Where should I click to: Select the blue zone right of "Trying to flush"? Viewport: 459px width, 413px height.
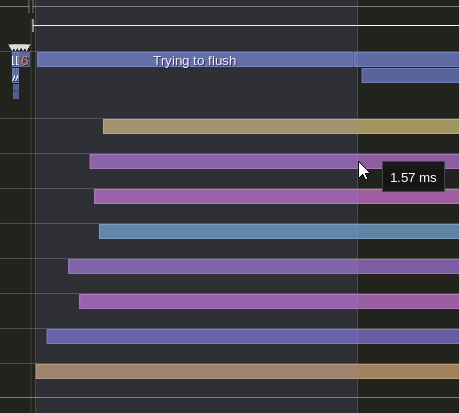click(406, 60)
